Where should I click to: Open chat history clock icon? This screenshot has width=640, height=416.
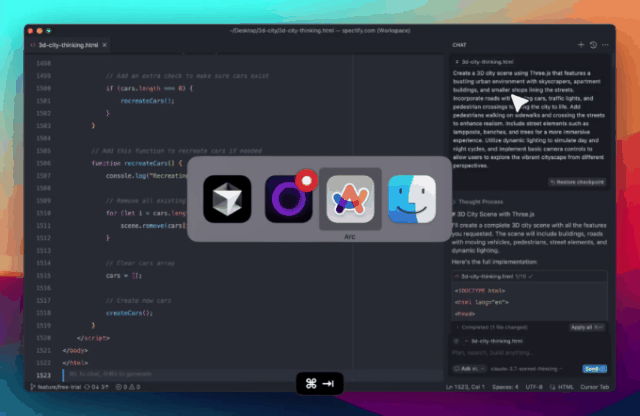593,45
